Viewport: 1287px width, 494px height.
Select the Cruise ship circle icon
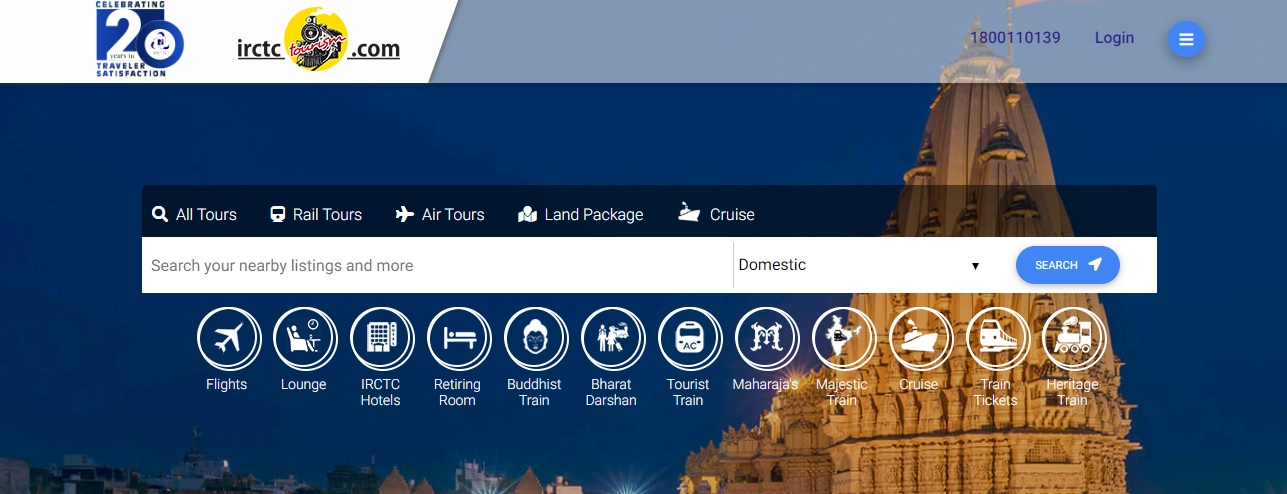tap(922, 339)
